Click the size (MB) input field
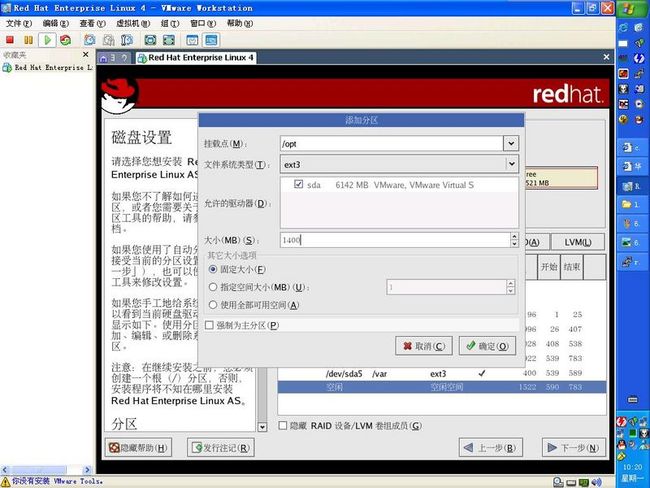 [x=395, y=240]
